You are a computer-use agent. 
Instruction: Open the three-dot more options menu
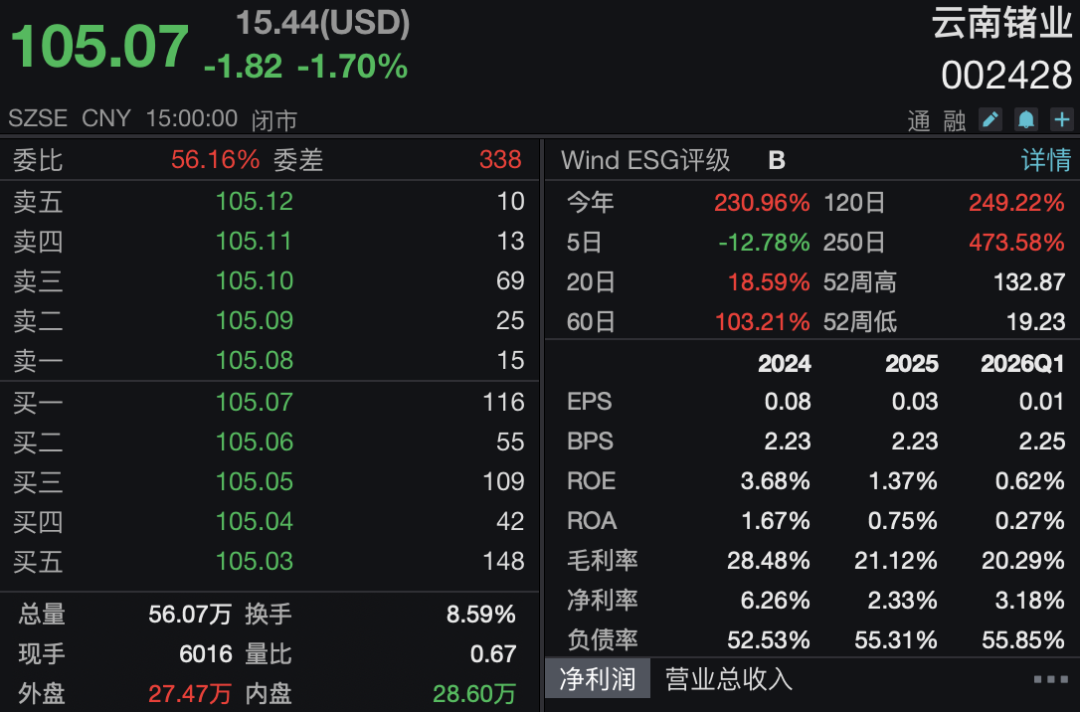tap(1050, 680)
